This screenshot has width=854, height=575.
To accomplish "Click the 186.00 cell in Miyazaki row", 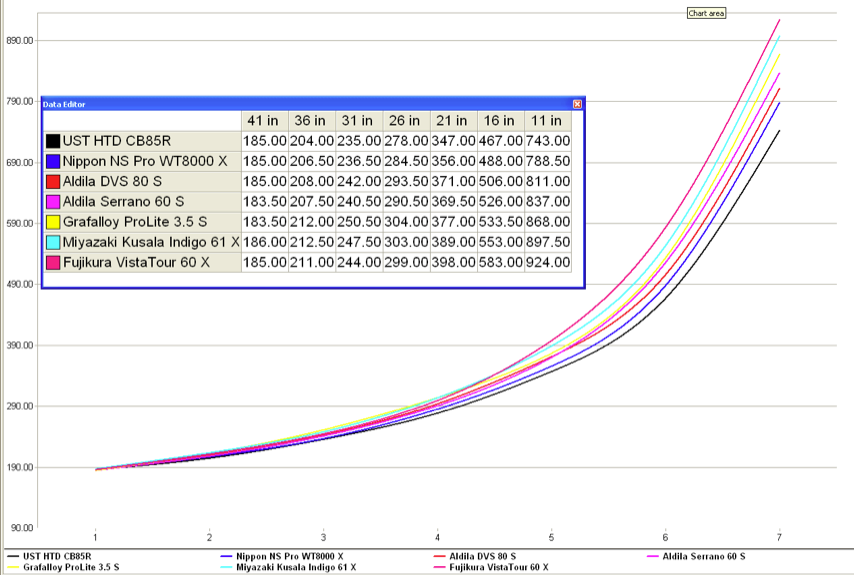I will point(265,242).
